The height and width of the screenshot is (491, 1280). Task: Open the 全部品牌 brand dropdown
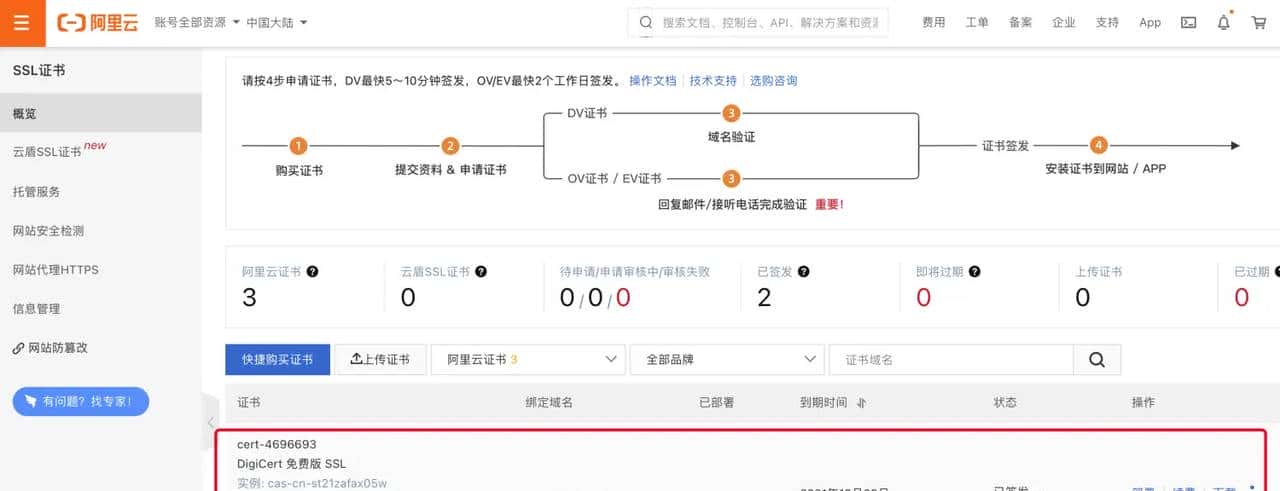click(727, 360)
